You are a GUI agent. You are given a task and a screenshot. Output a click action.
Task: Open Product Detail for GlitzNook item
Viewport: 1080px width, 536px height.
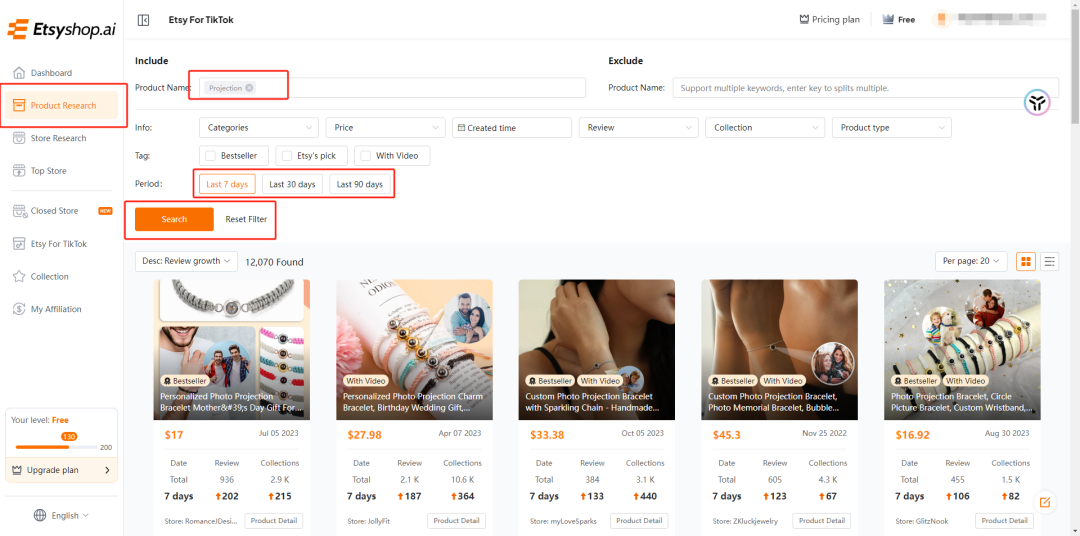1005,521
